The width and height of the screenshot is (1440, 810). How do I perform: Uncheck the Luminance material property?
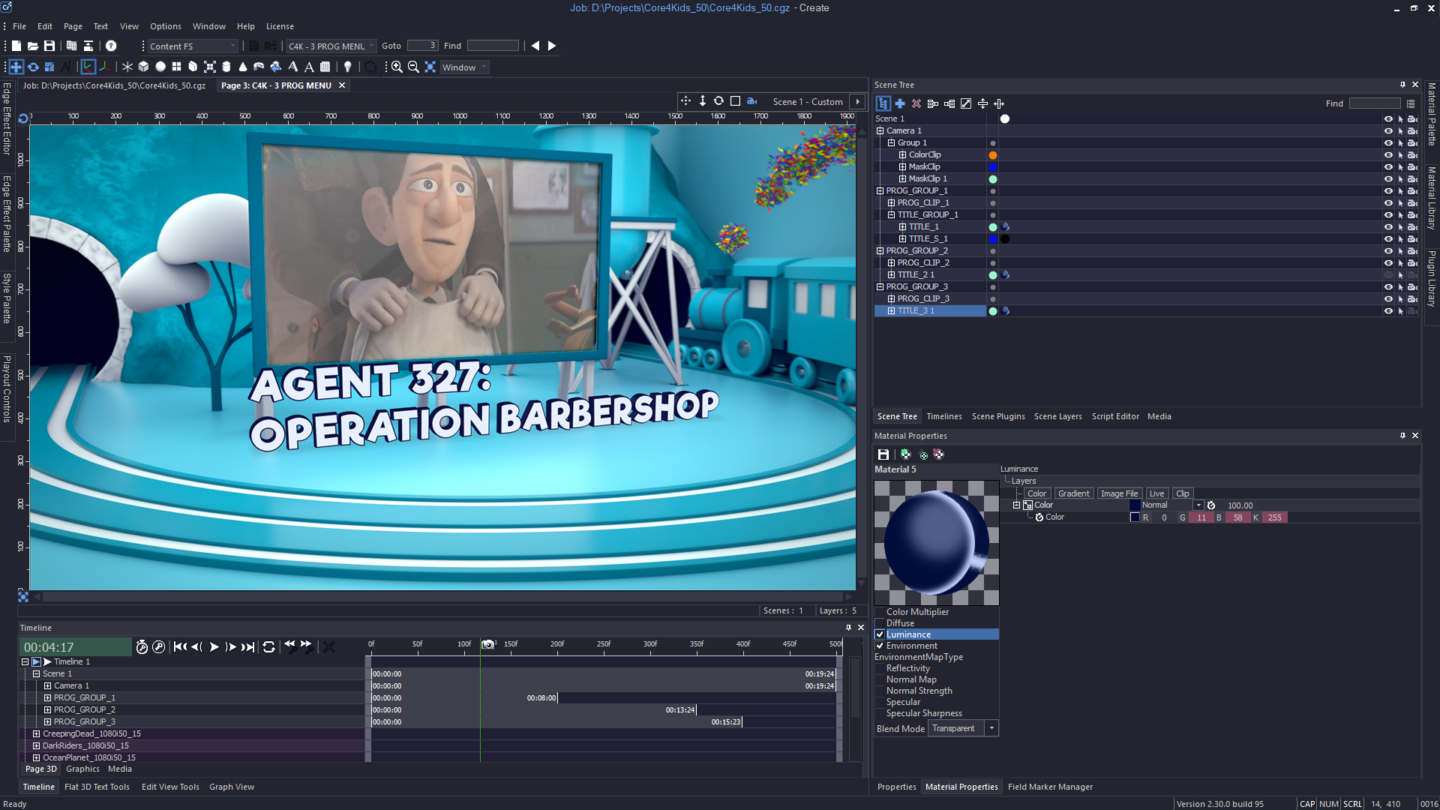pyautogui.click(x=877, y=634)
